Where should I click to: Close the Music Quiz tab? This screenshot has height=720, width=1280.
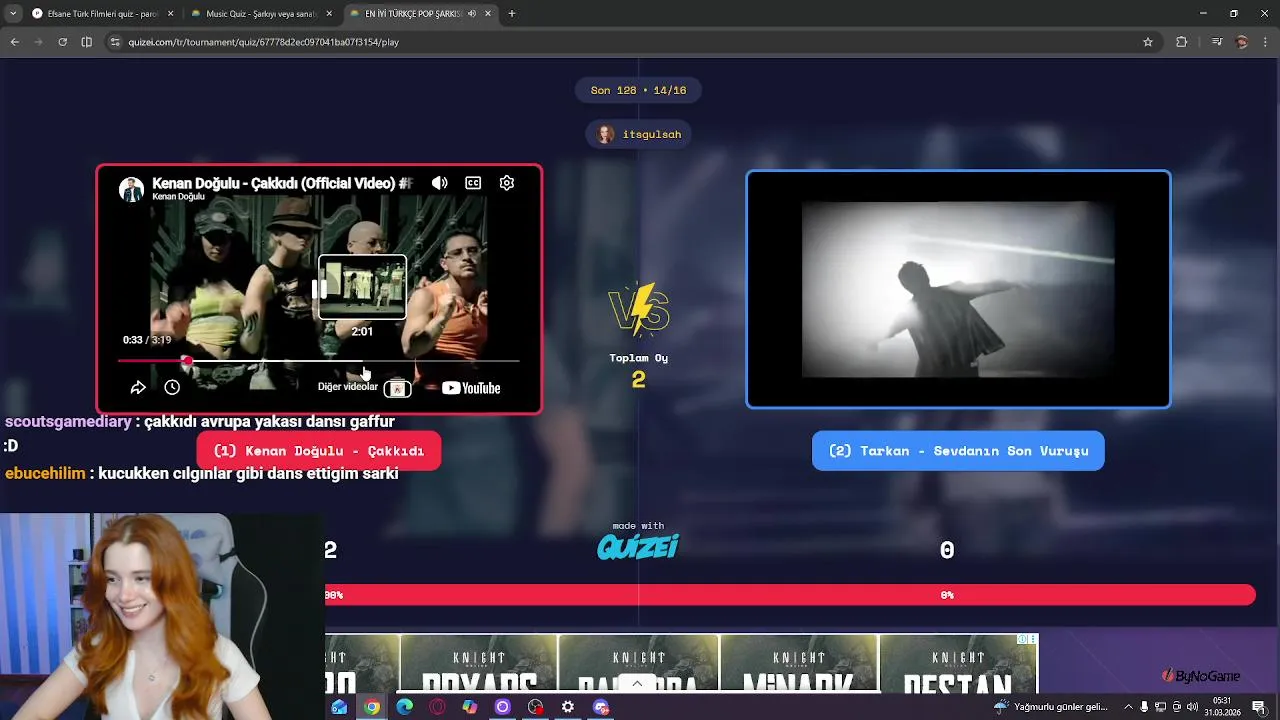coord(329,14)
